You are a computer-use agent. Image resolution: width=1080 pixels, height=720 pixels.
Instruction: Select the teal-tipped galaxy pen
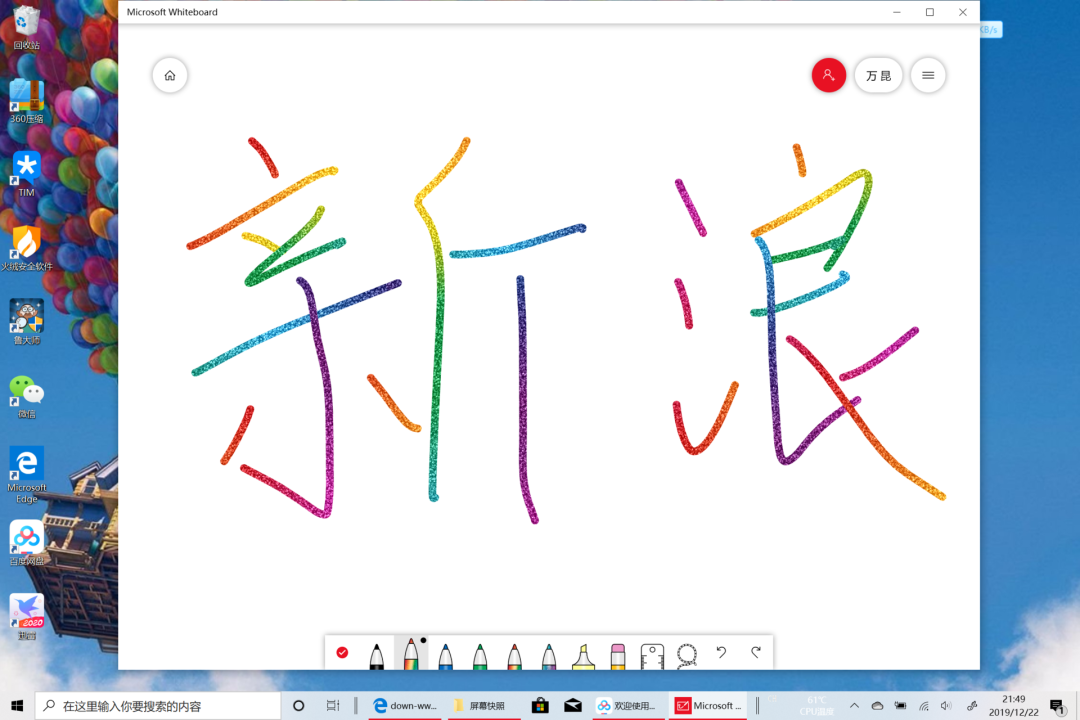coord(548,655)
